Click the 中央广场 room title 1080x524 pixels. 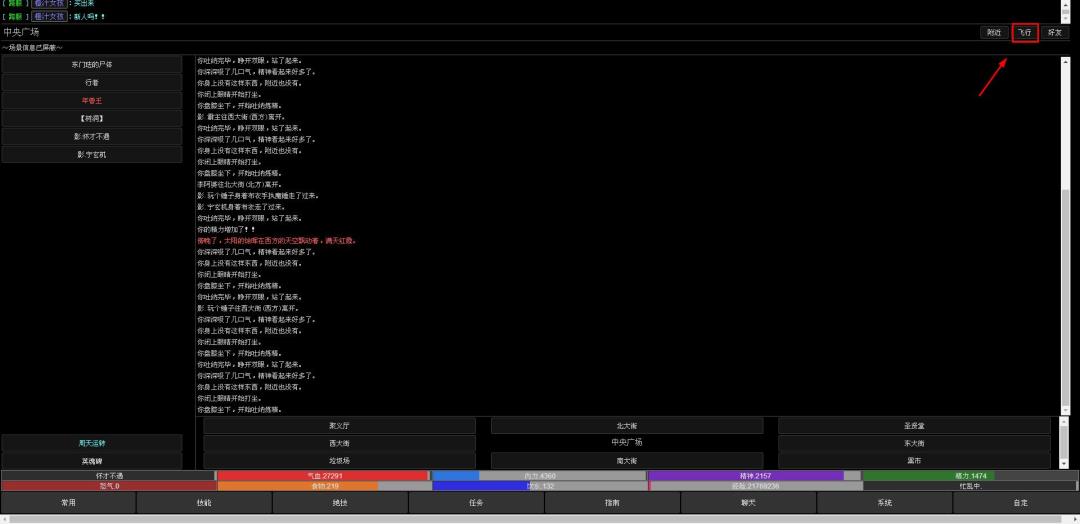(x=21, y=32)
